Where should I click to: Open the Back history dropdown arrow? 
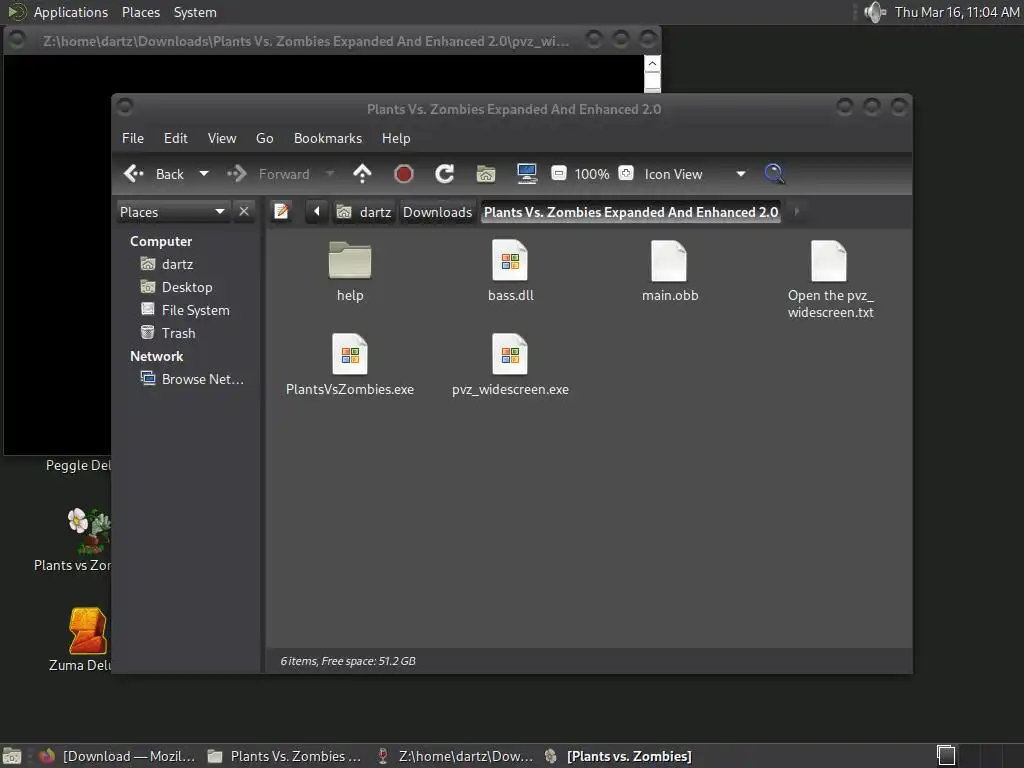[204, 174]
